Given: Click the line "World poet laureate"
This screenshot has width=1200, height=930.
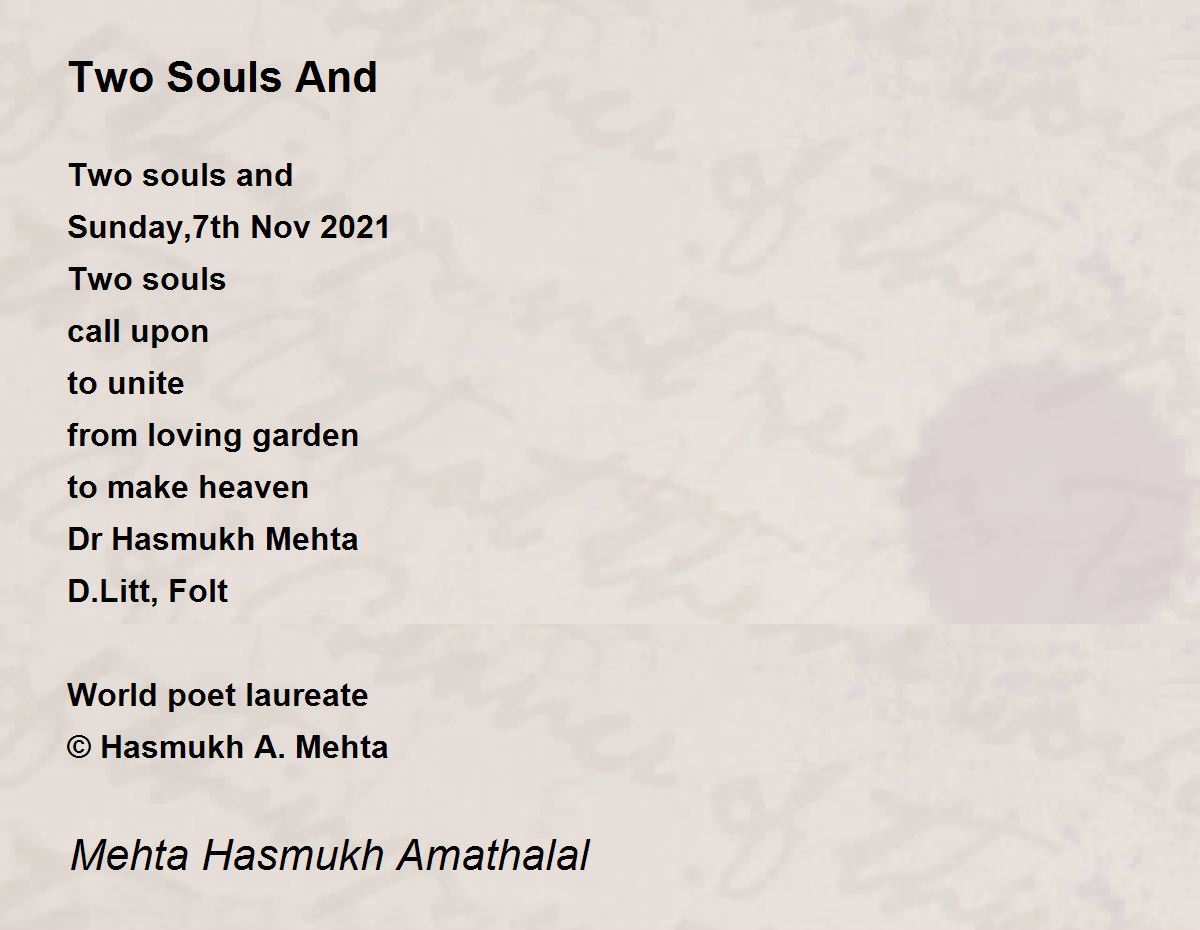Looking at the screenshot, I should point(217,695).
